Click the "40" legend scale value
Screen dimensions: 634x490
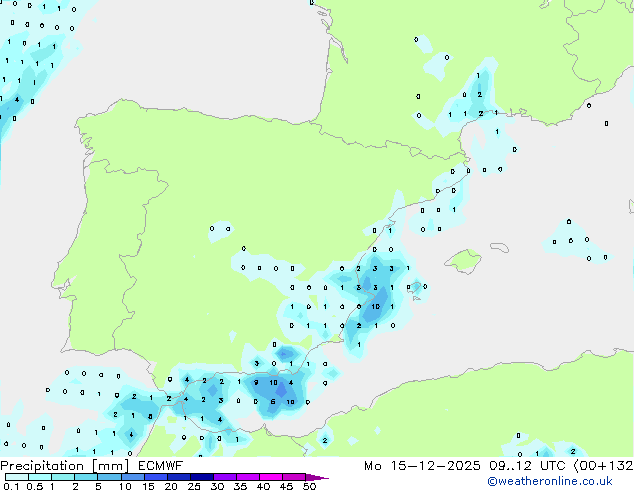coord(263,486)
